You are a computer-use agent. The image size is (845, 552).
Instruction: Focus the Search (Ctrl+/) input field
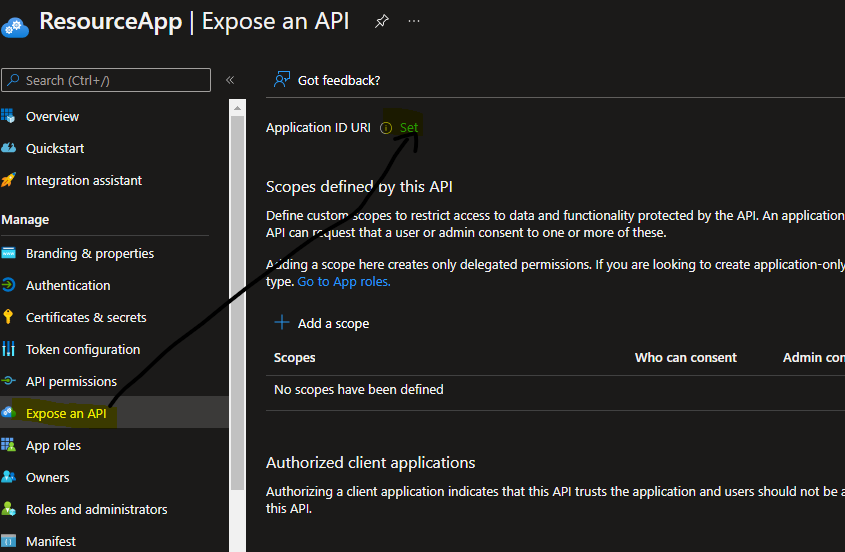(x=106, y=80)
